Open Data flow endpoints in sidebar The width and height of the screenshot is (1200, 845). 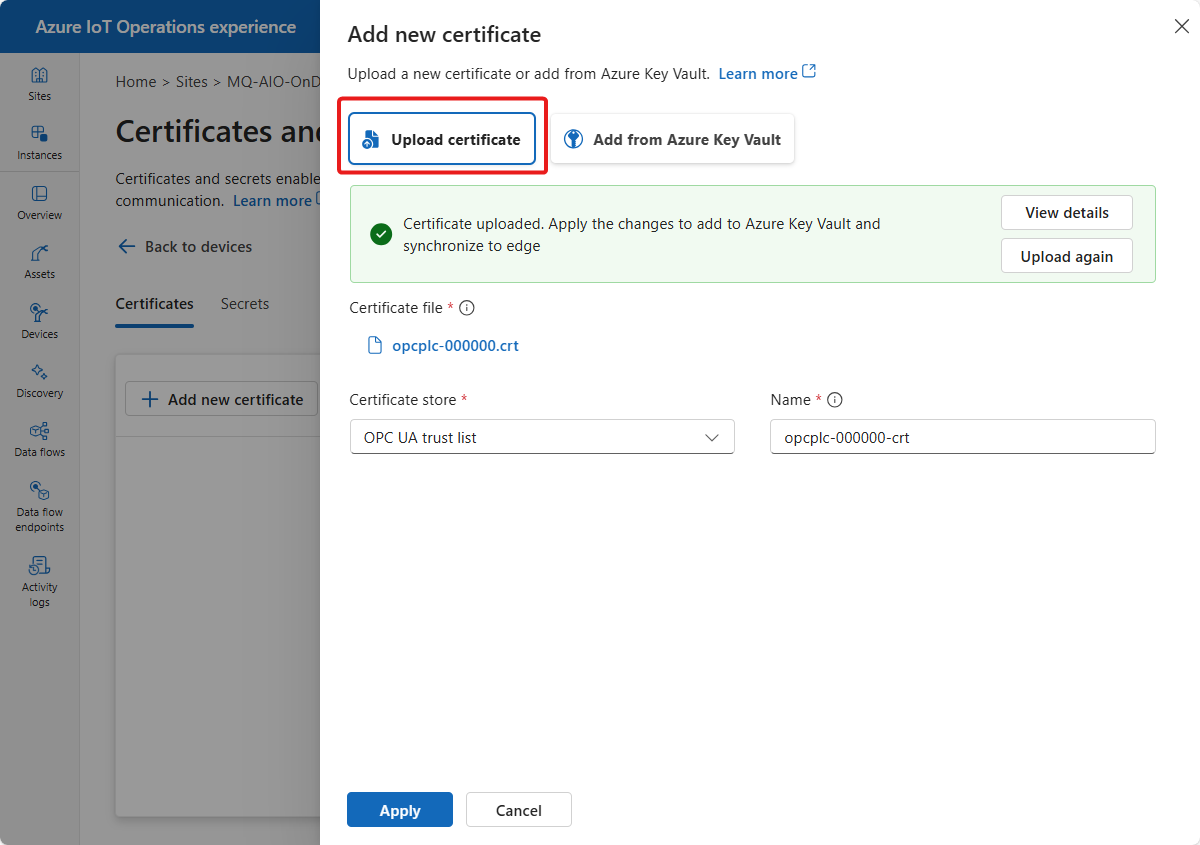click(x=39, y=505)
